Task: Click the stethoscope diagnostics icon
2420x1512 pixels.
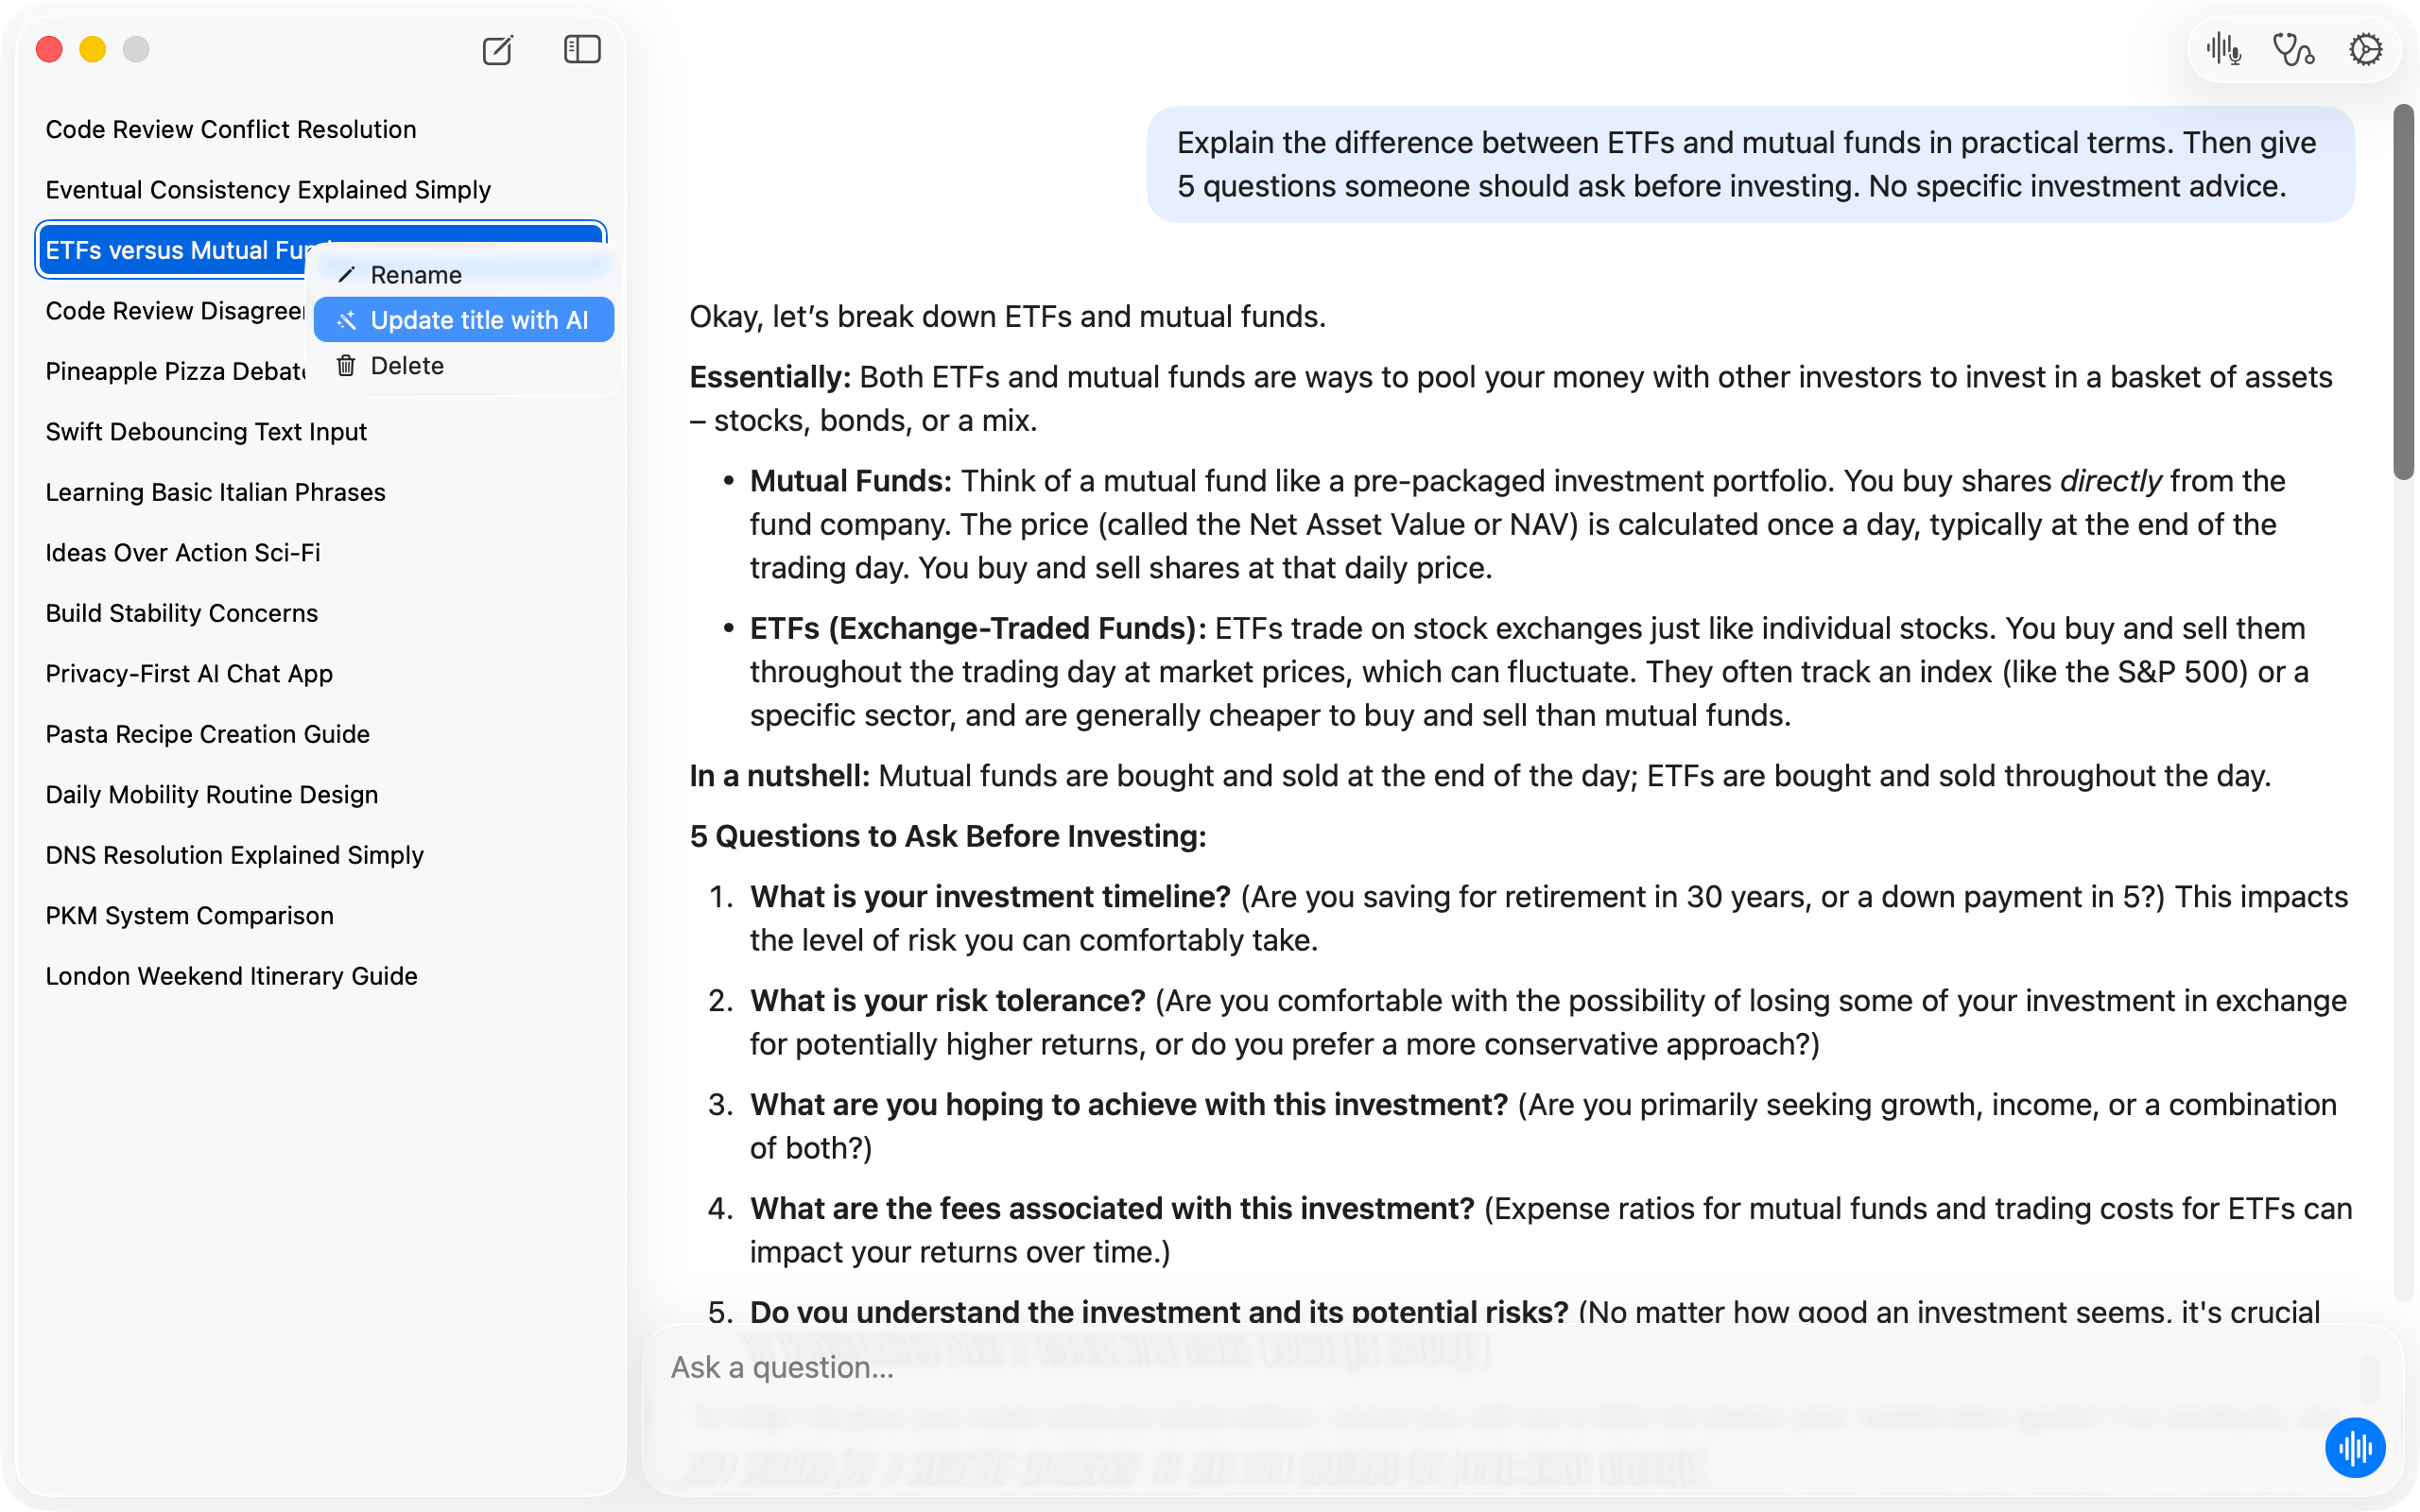Action: click(2294, 49)
